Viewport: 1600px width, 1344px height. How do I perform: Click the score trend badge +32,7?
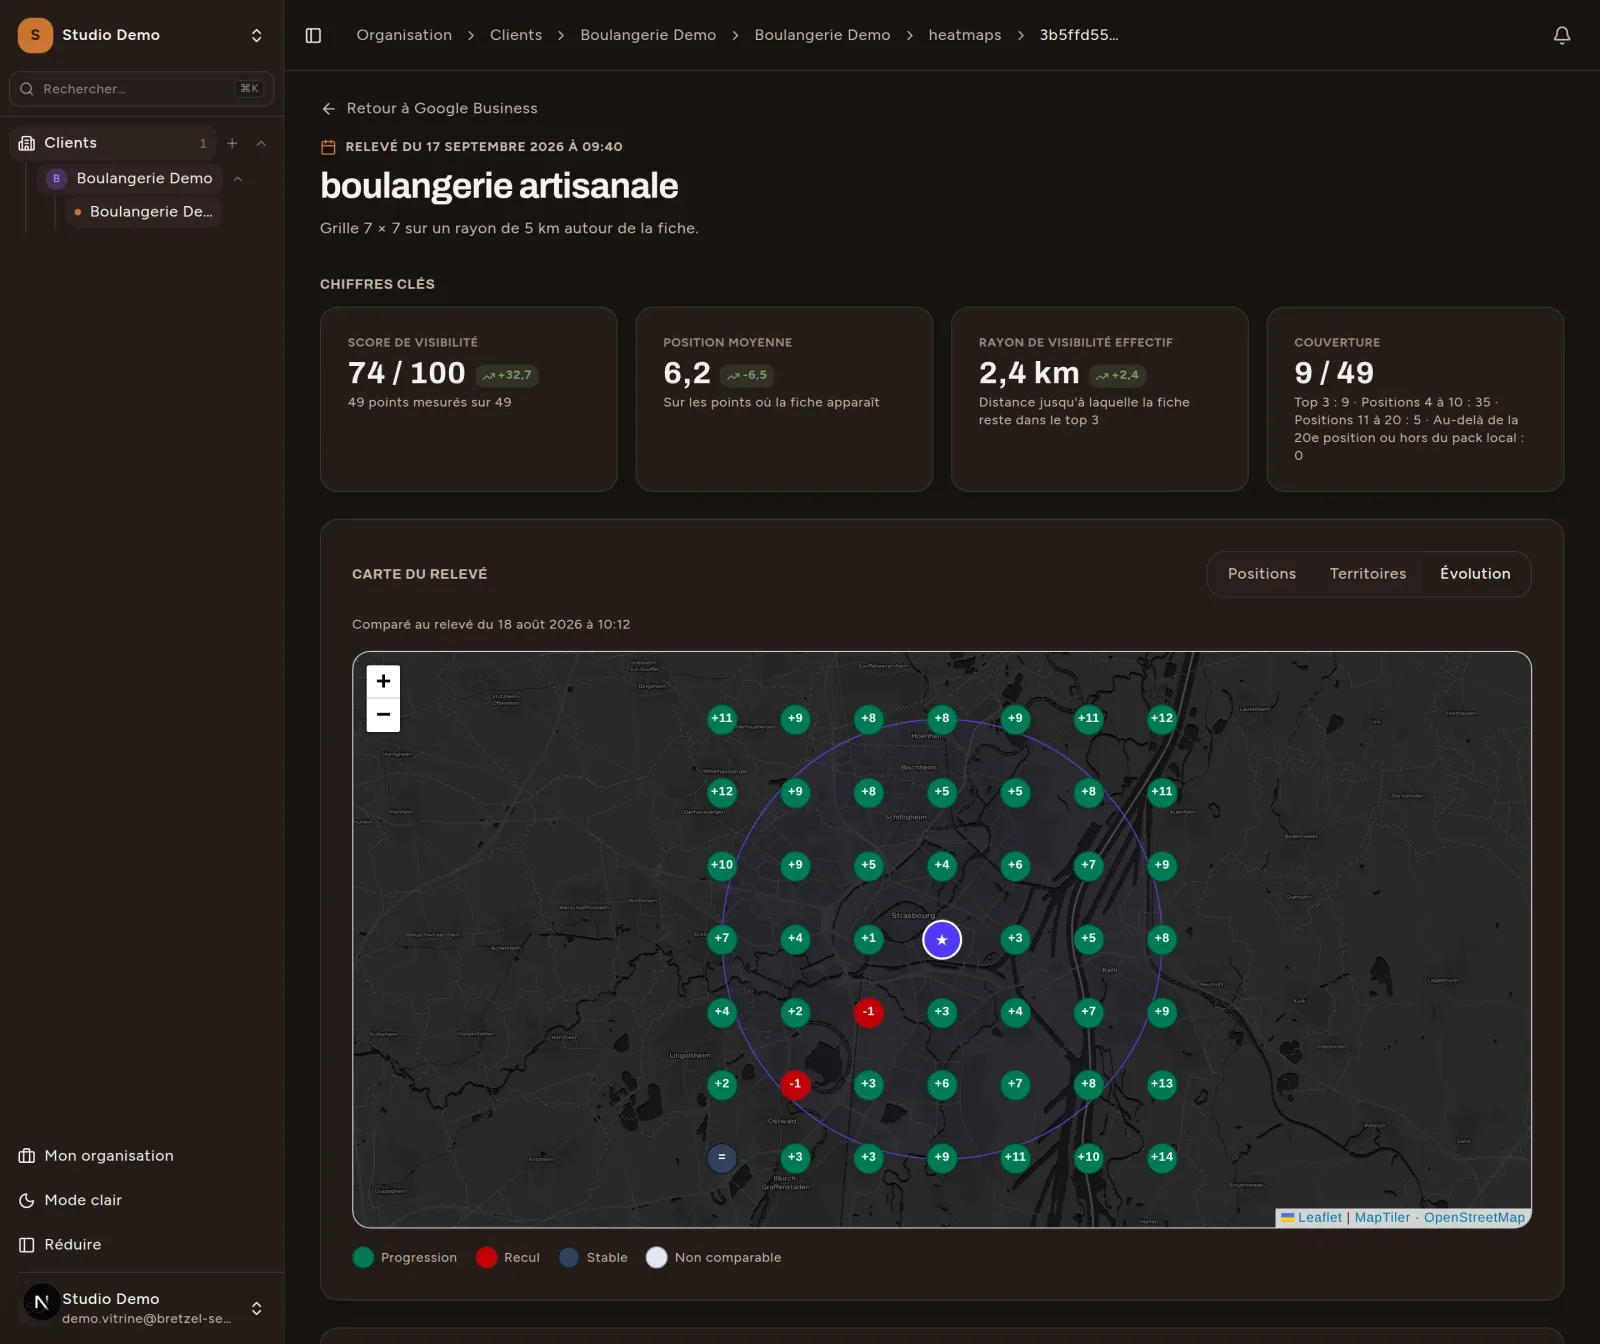[507, 375]
